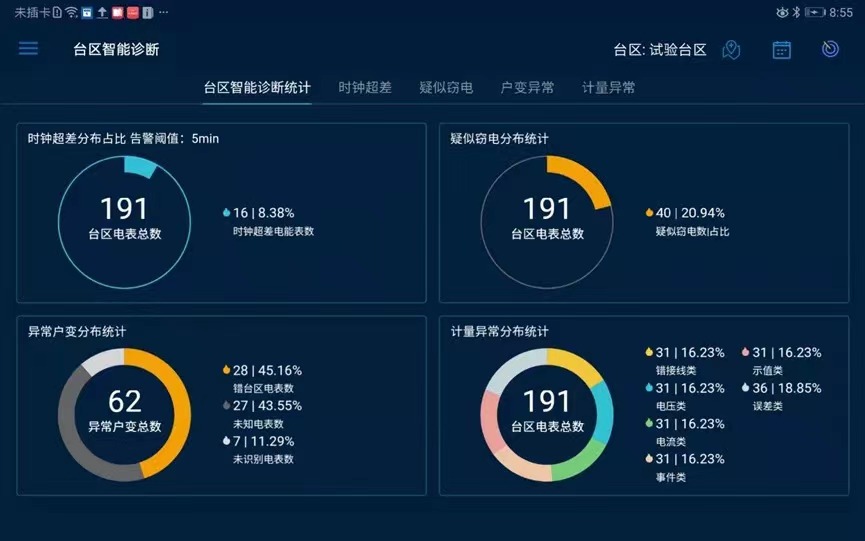Open the hamburger navigation menu
865x541 pixels.
[x=28, y=49]
